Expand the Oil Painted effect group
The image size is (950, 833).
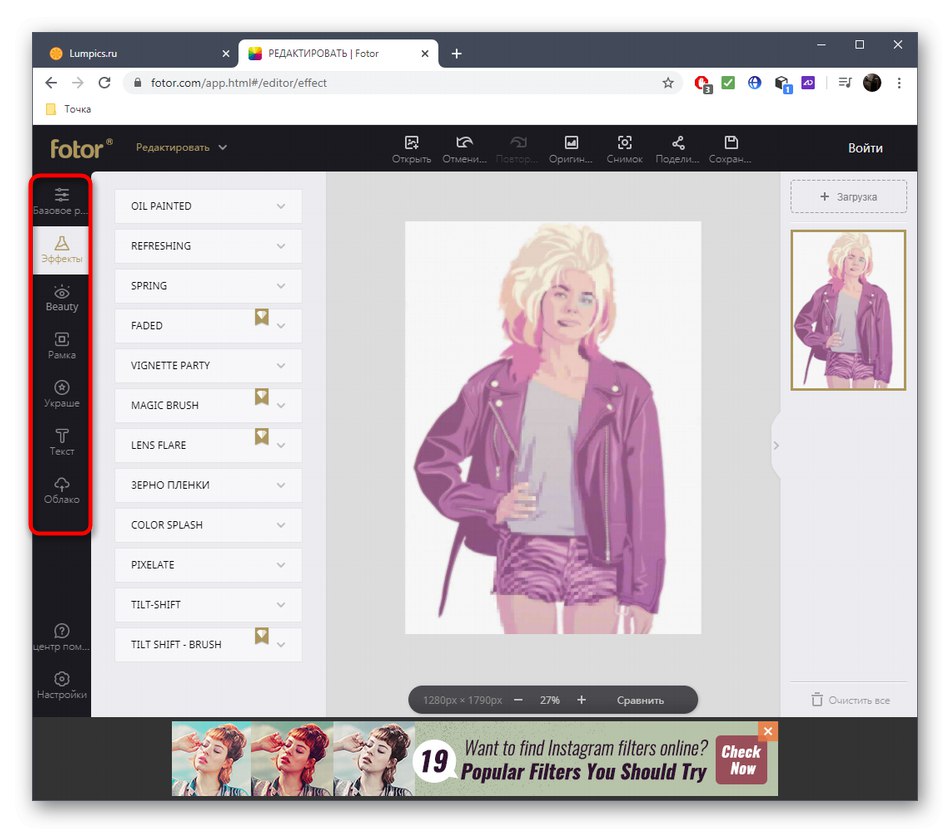pos(208,206)
